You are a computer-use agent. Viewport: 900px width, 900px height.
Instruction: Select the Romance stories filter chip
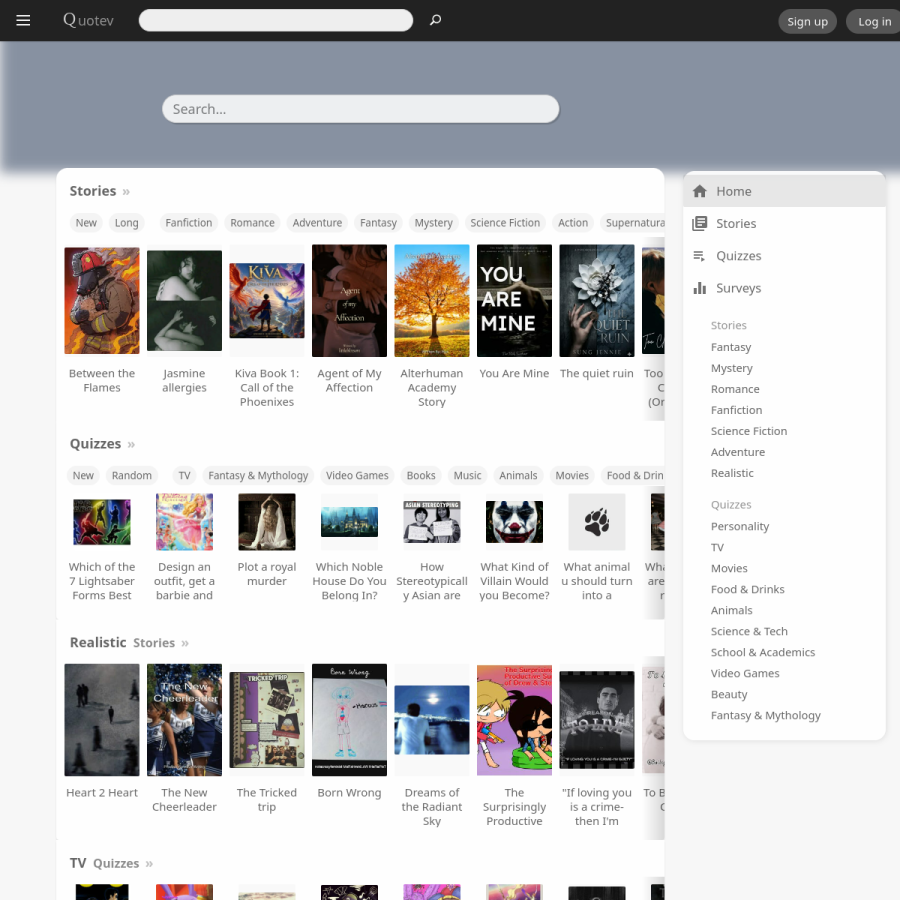pos(252,223)
